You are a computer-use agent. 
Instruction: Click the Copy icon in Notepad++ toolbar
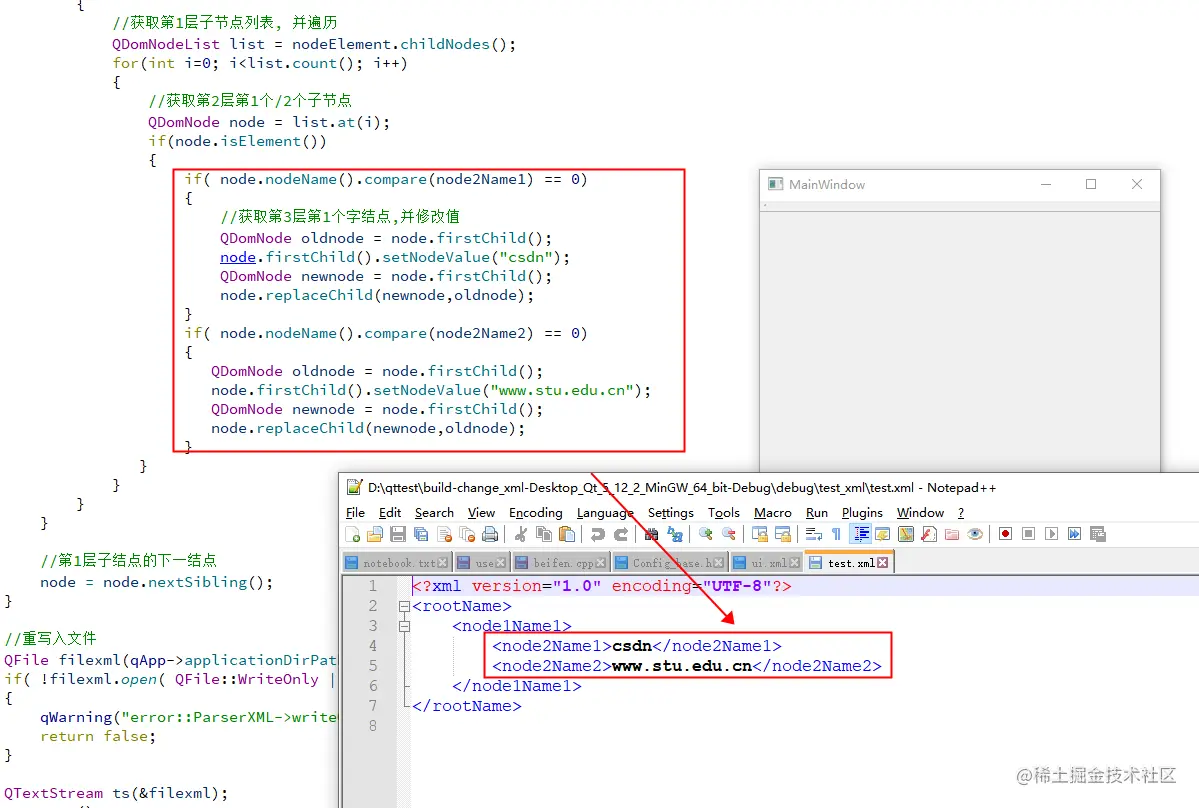544,534
